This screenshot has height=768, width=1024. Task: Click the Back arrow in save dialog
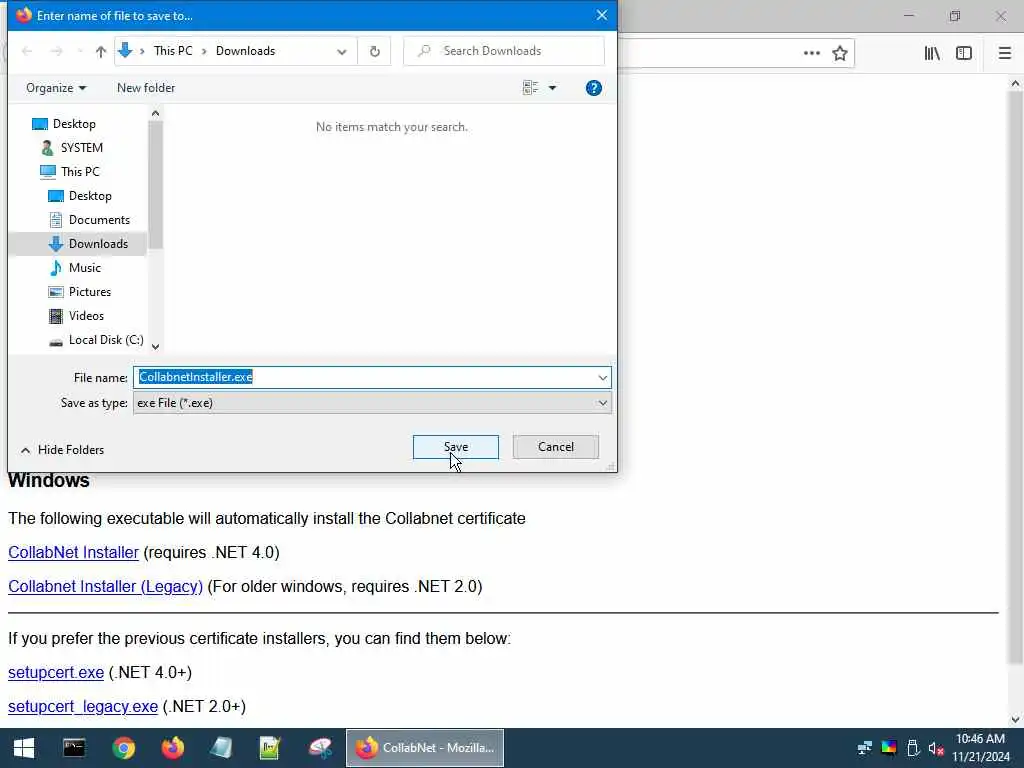pyautogui.click(x=27, y=51)
